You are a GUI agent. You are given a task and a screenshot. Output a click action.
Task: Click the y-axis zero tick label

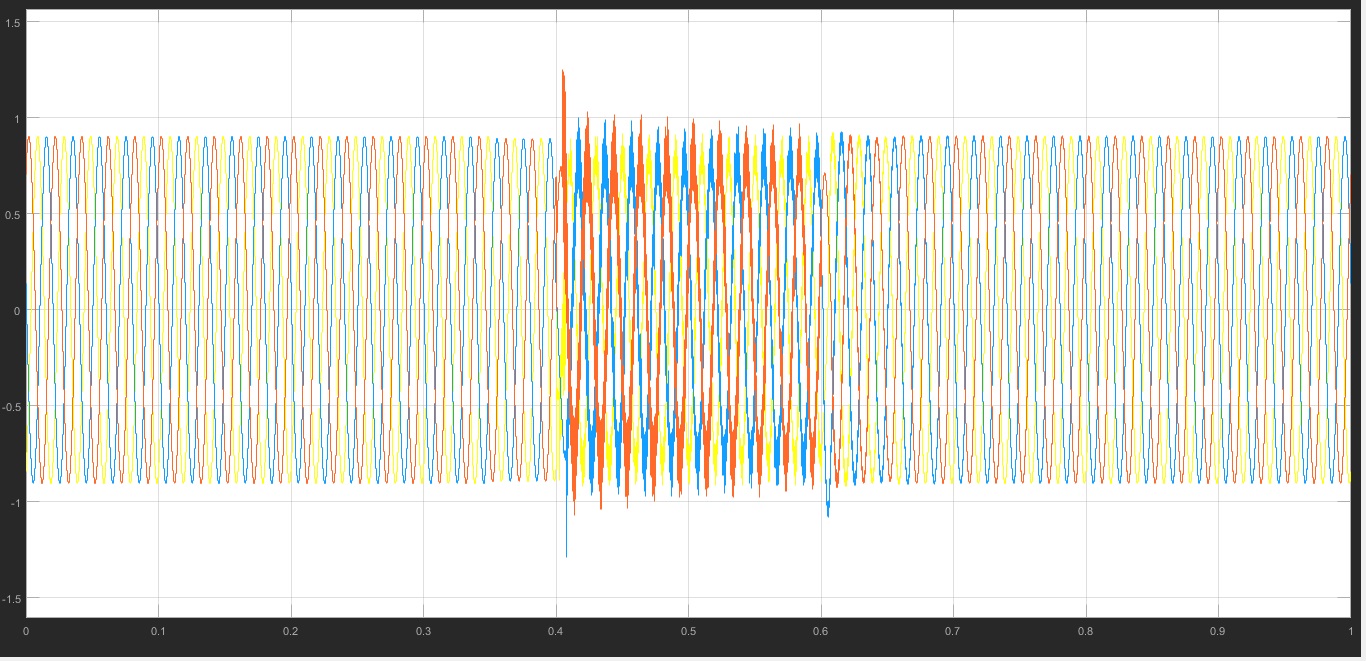tap(17, 310)
